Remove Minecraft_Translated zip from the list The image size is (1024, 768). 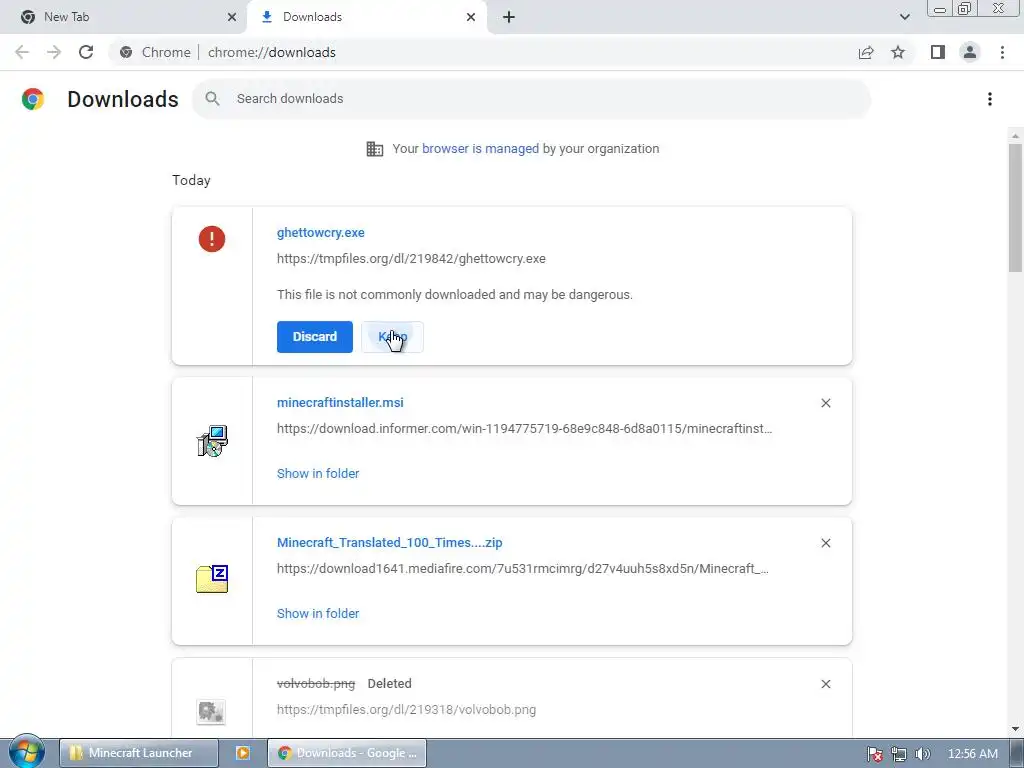pos(825,543)
